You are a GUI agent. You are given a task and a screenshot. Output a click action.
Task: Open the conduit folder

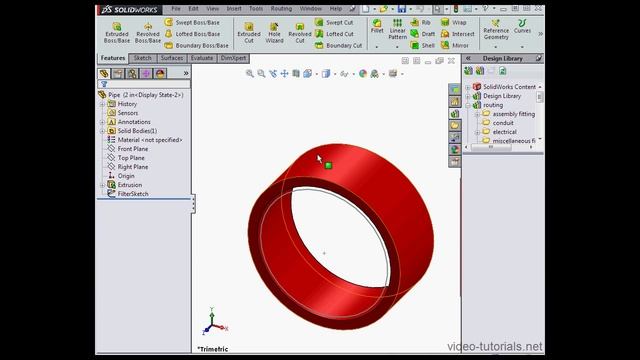pos(498,123)
